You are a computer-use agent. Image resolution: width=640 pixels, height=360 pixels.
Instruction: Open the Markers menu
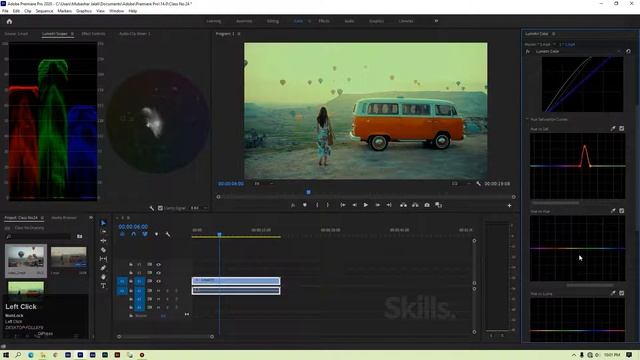pos(64,11)
